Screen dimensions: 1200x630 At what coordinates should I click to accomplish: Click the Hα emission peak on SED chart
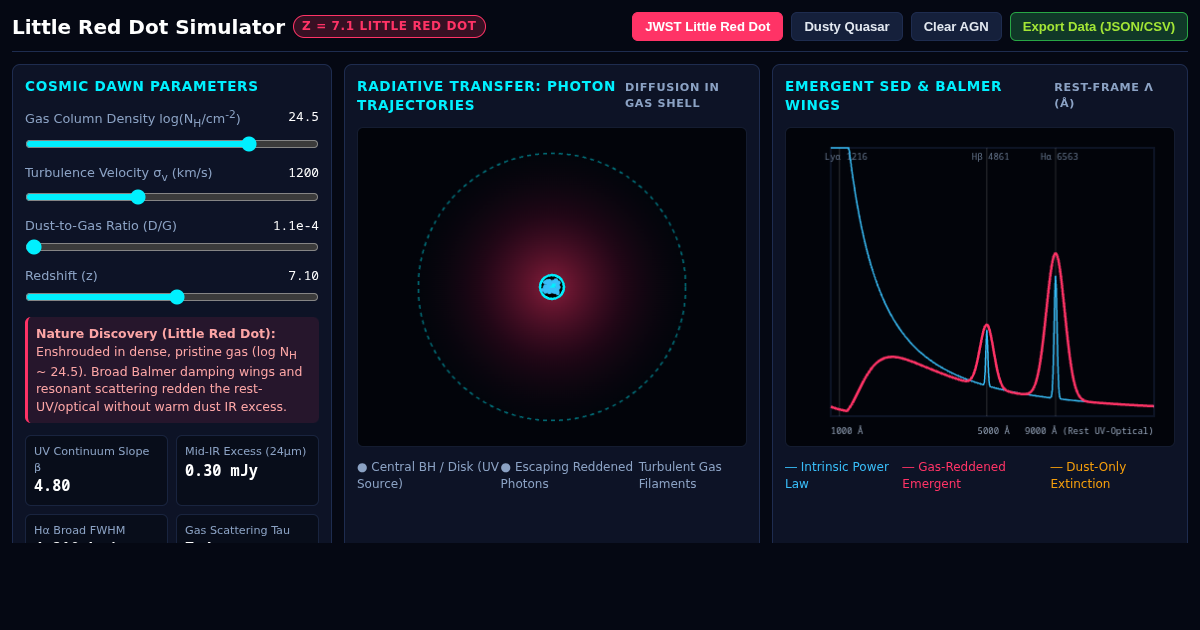pos(1055,256)
